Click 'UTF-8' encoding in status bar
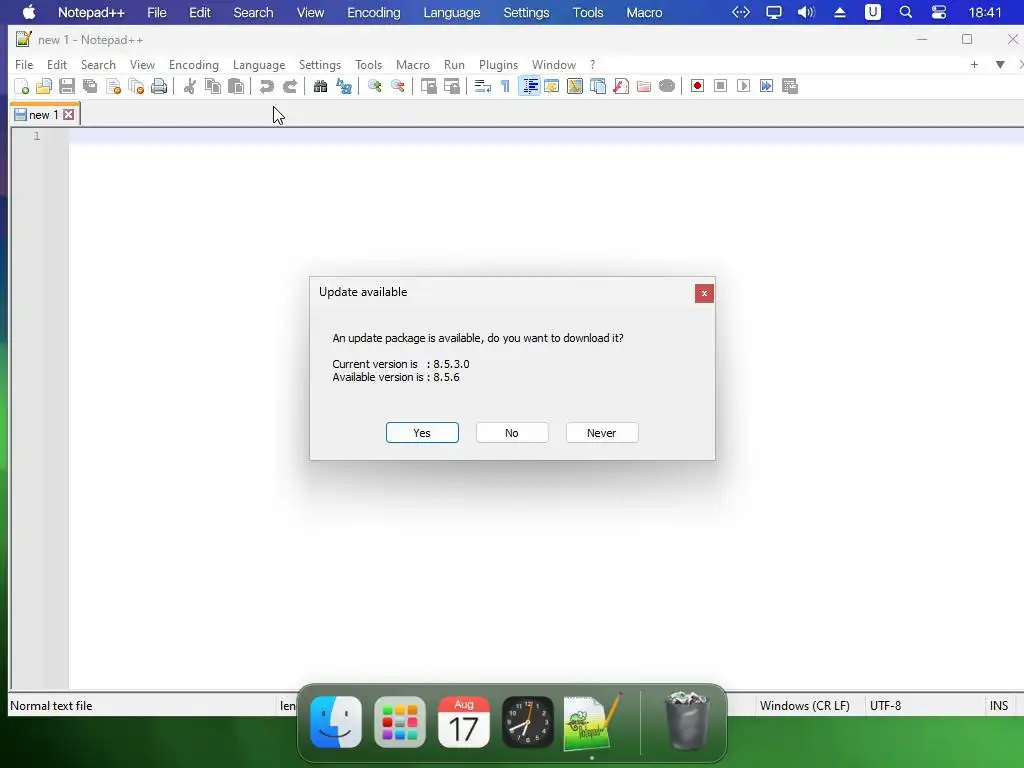 885,705
